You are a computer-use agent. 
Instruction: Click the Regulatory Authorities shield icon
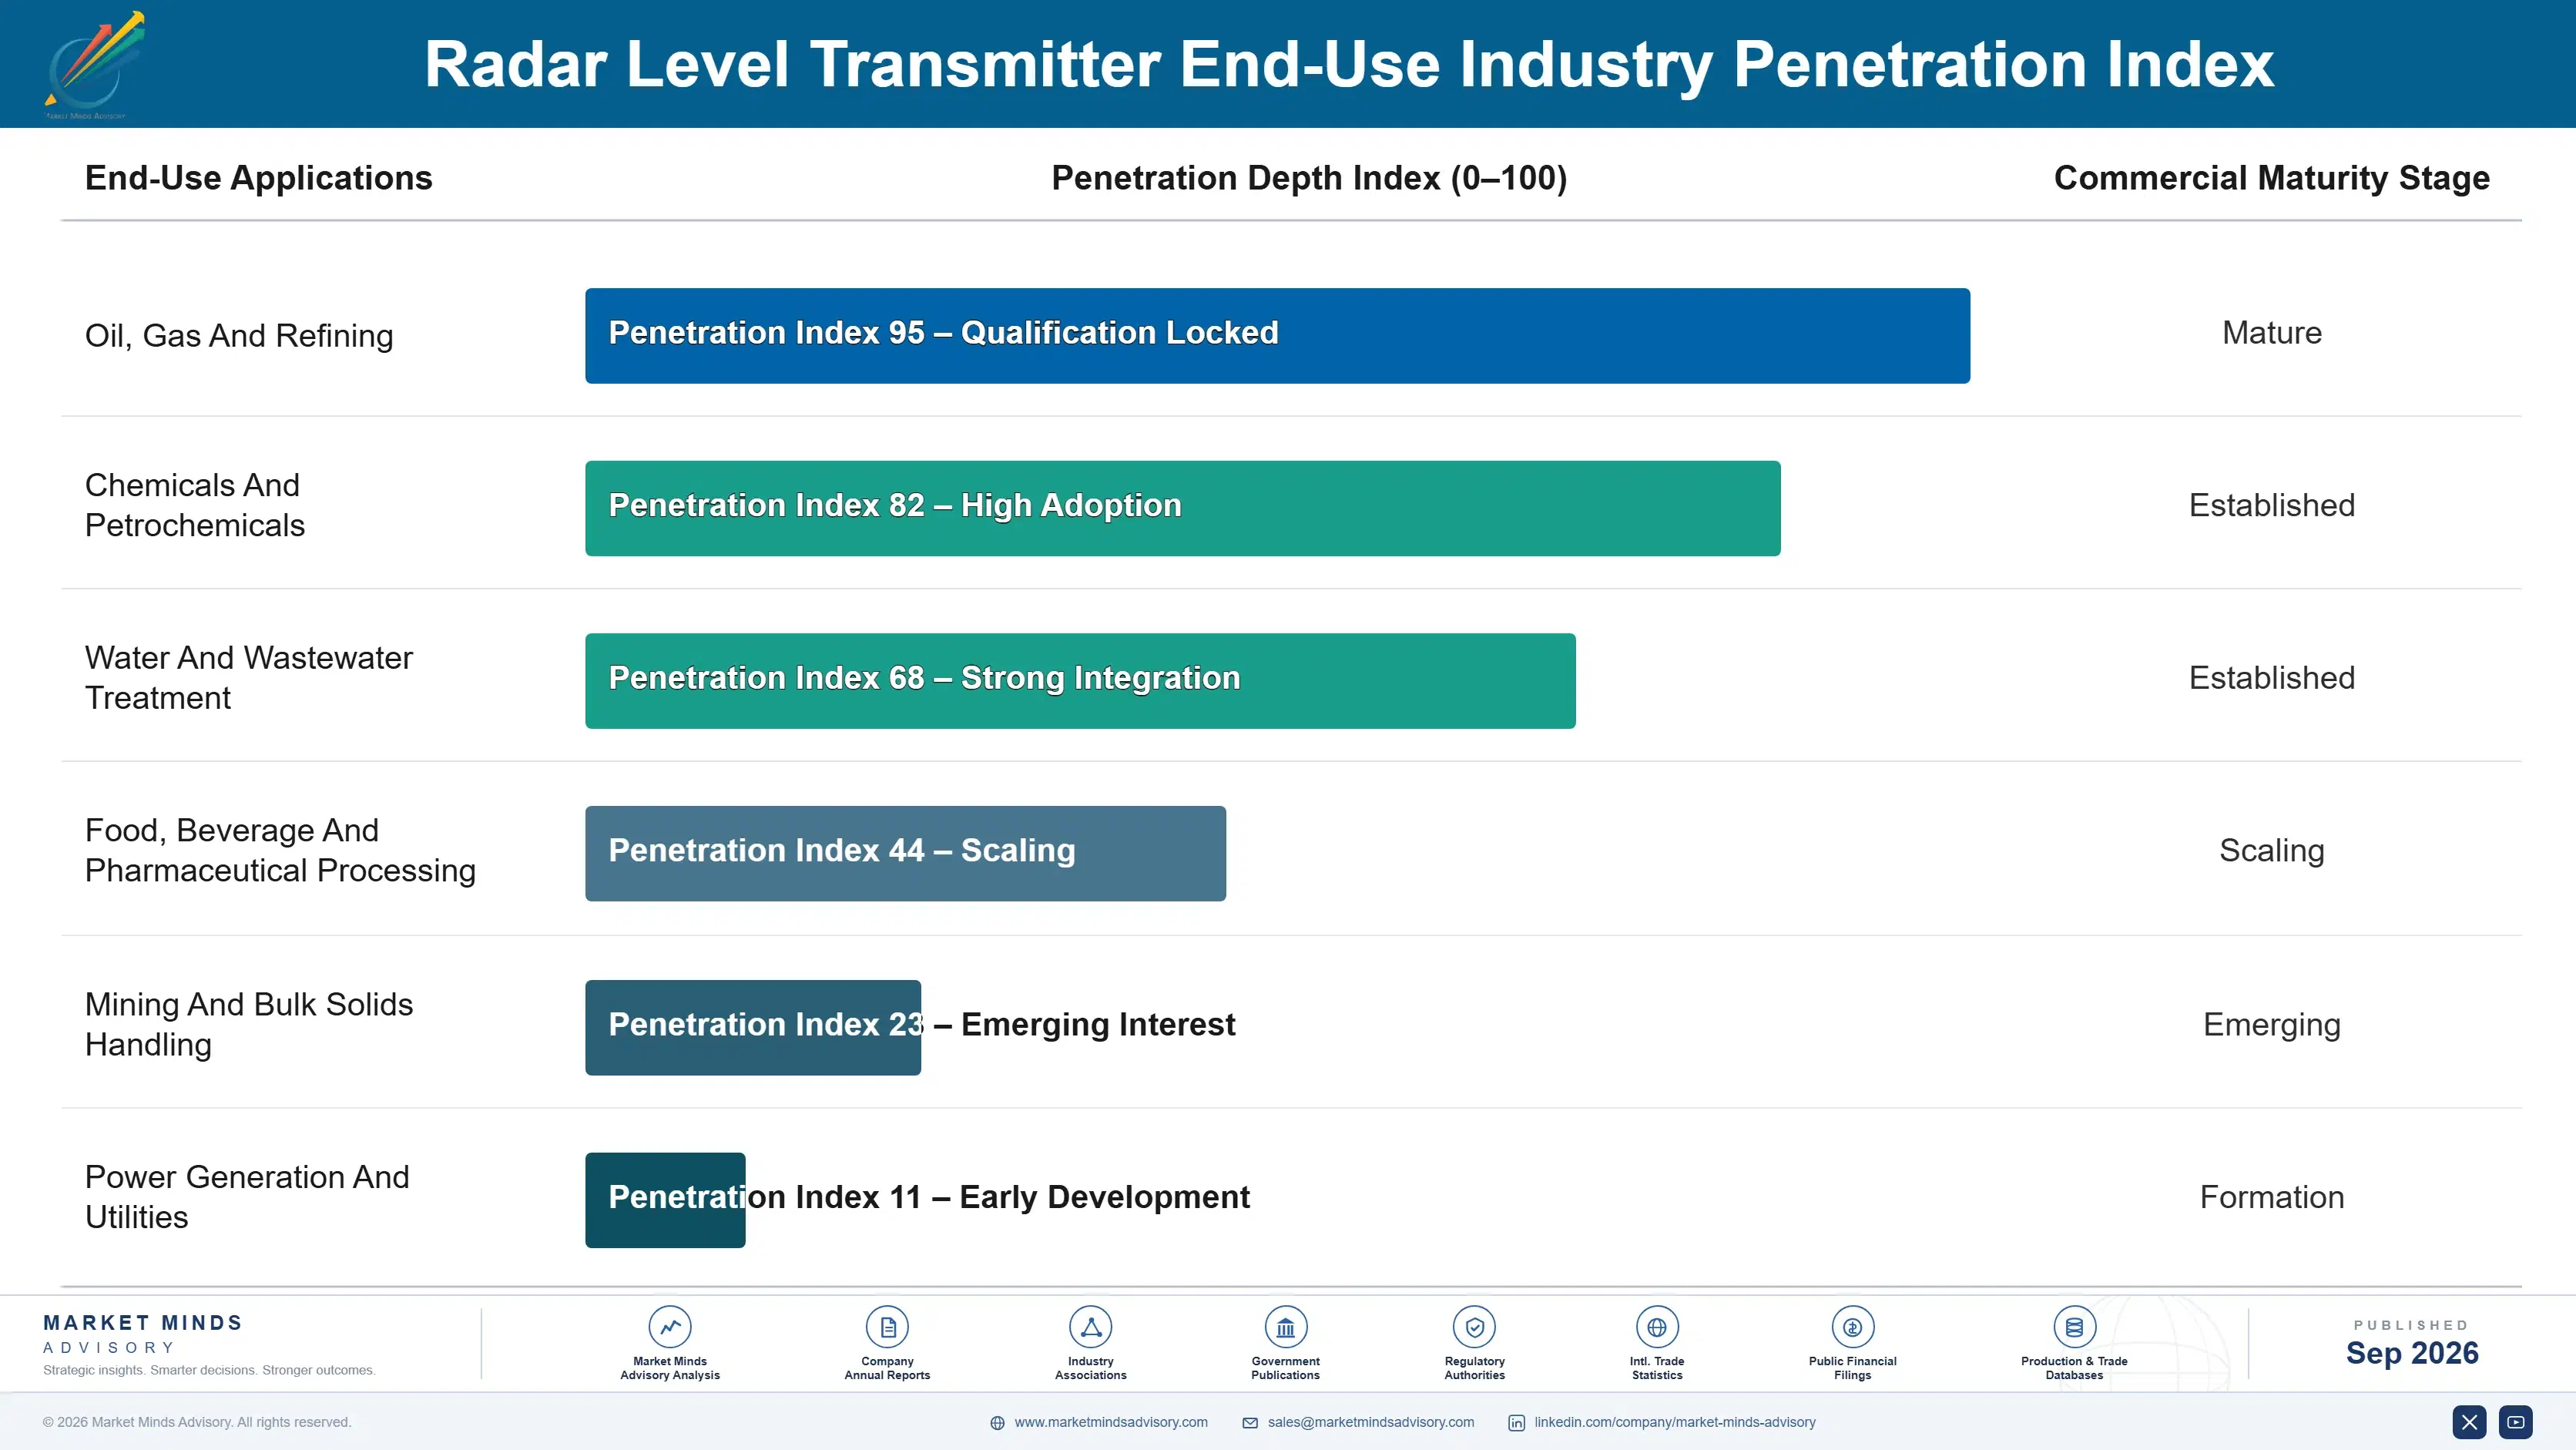tap(1474, 1327)
